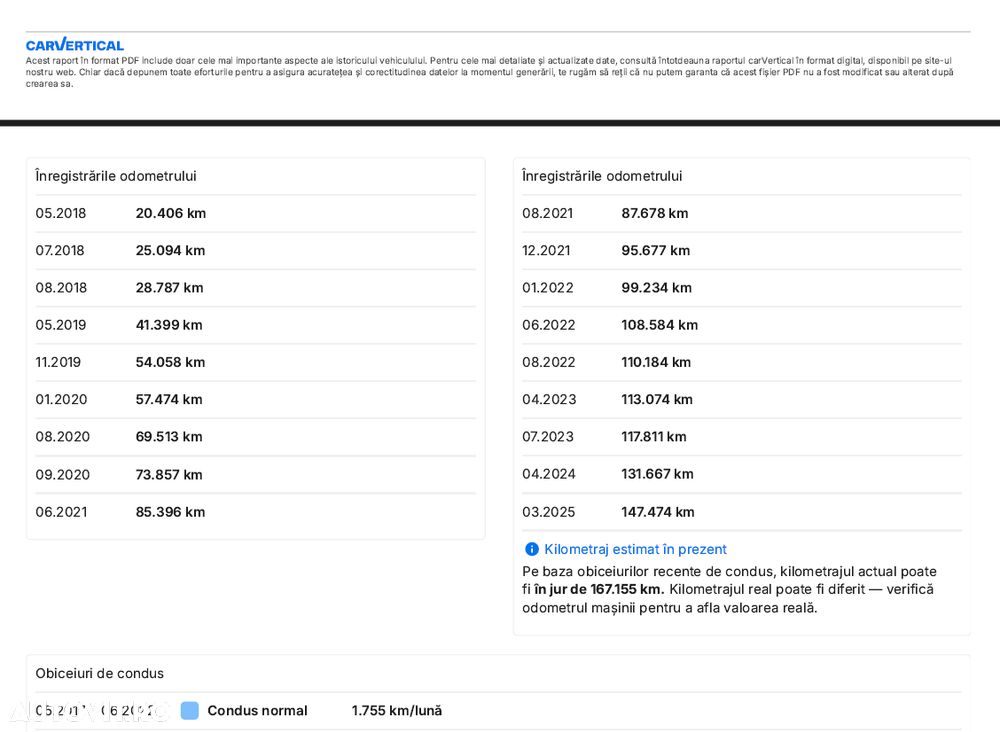
Task: Open the Kilometraj estimat în prezent link
Action: tap(635, 549)
